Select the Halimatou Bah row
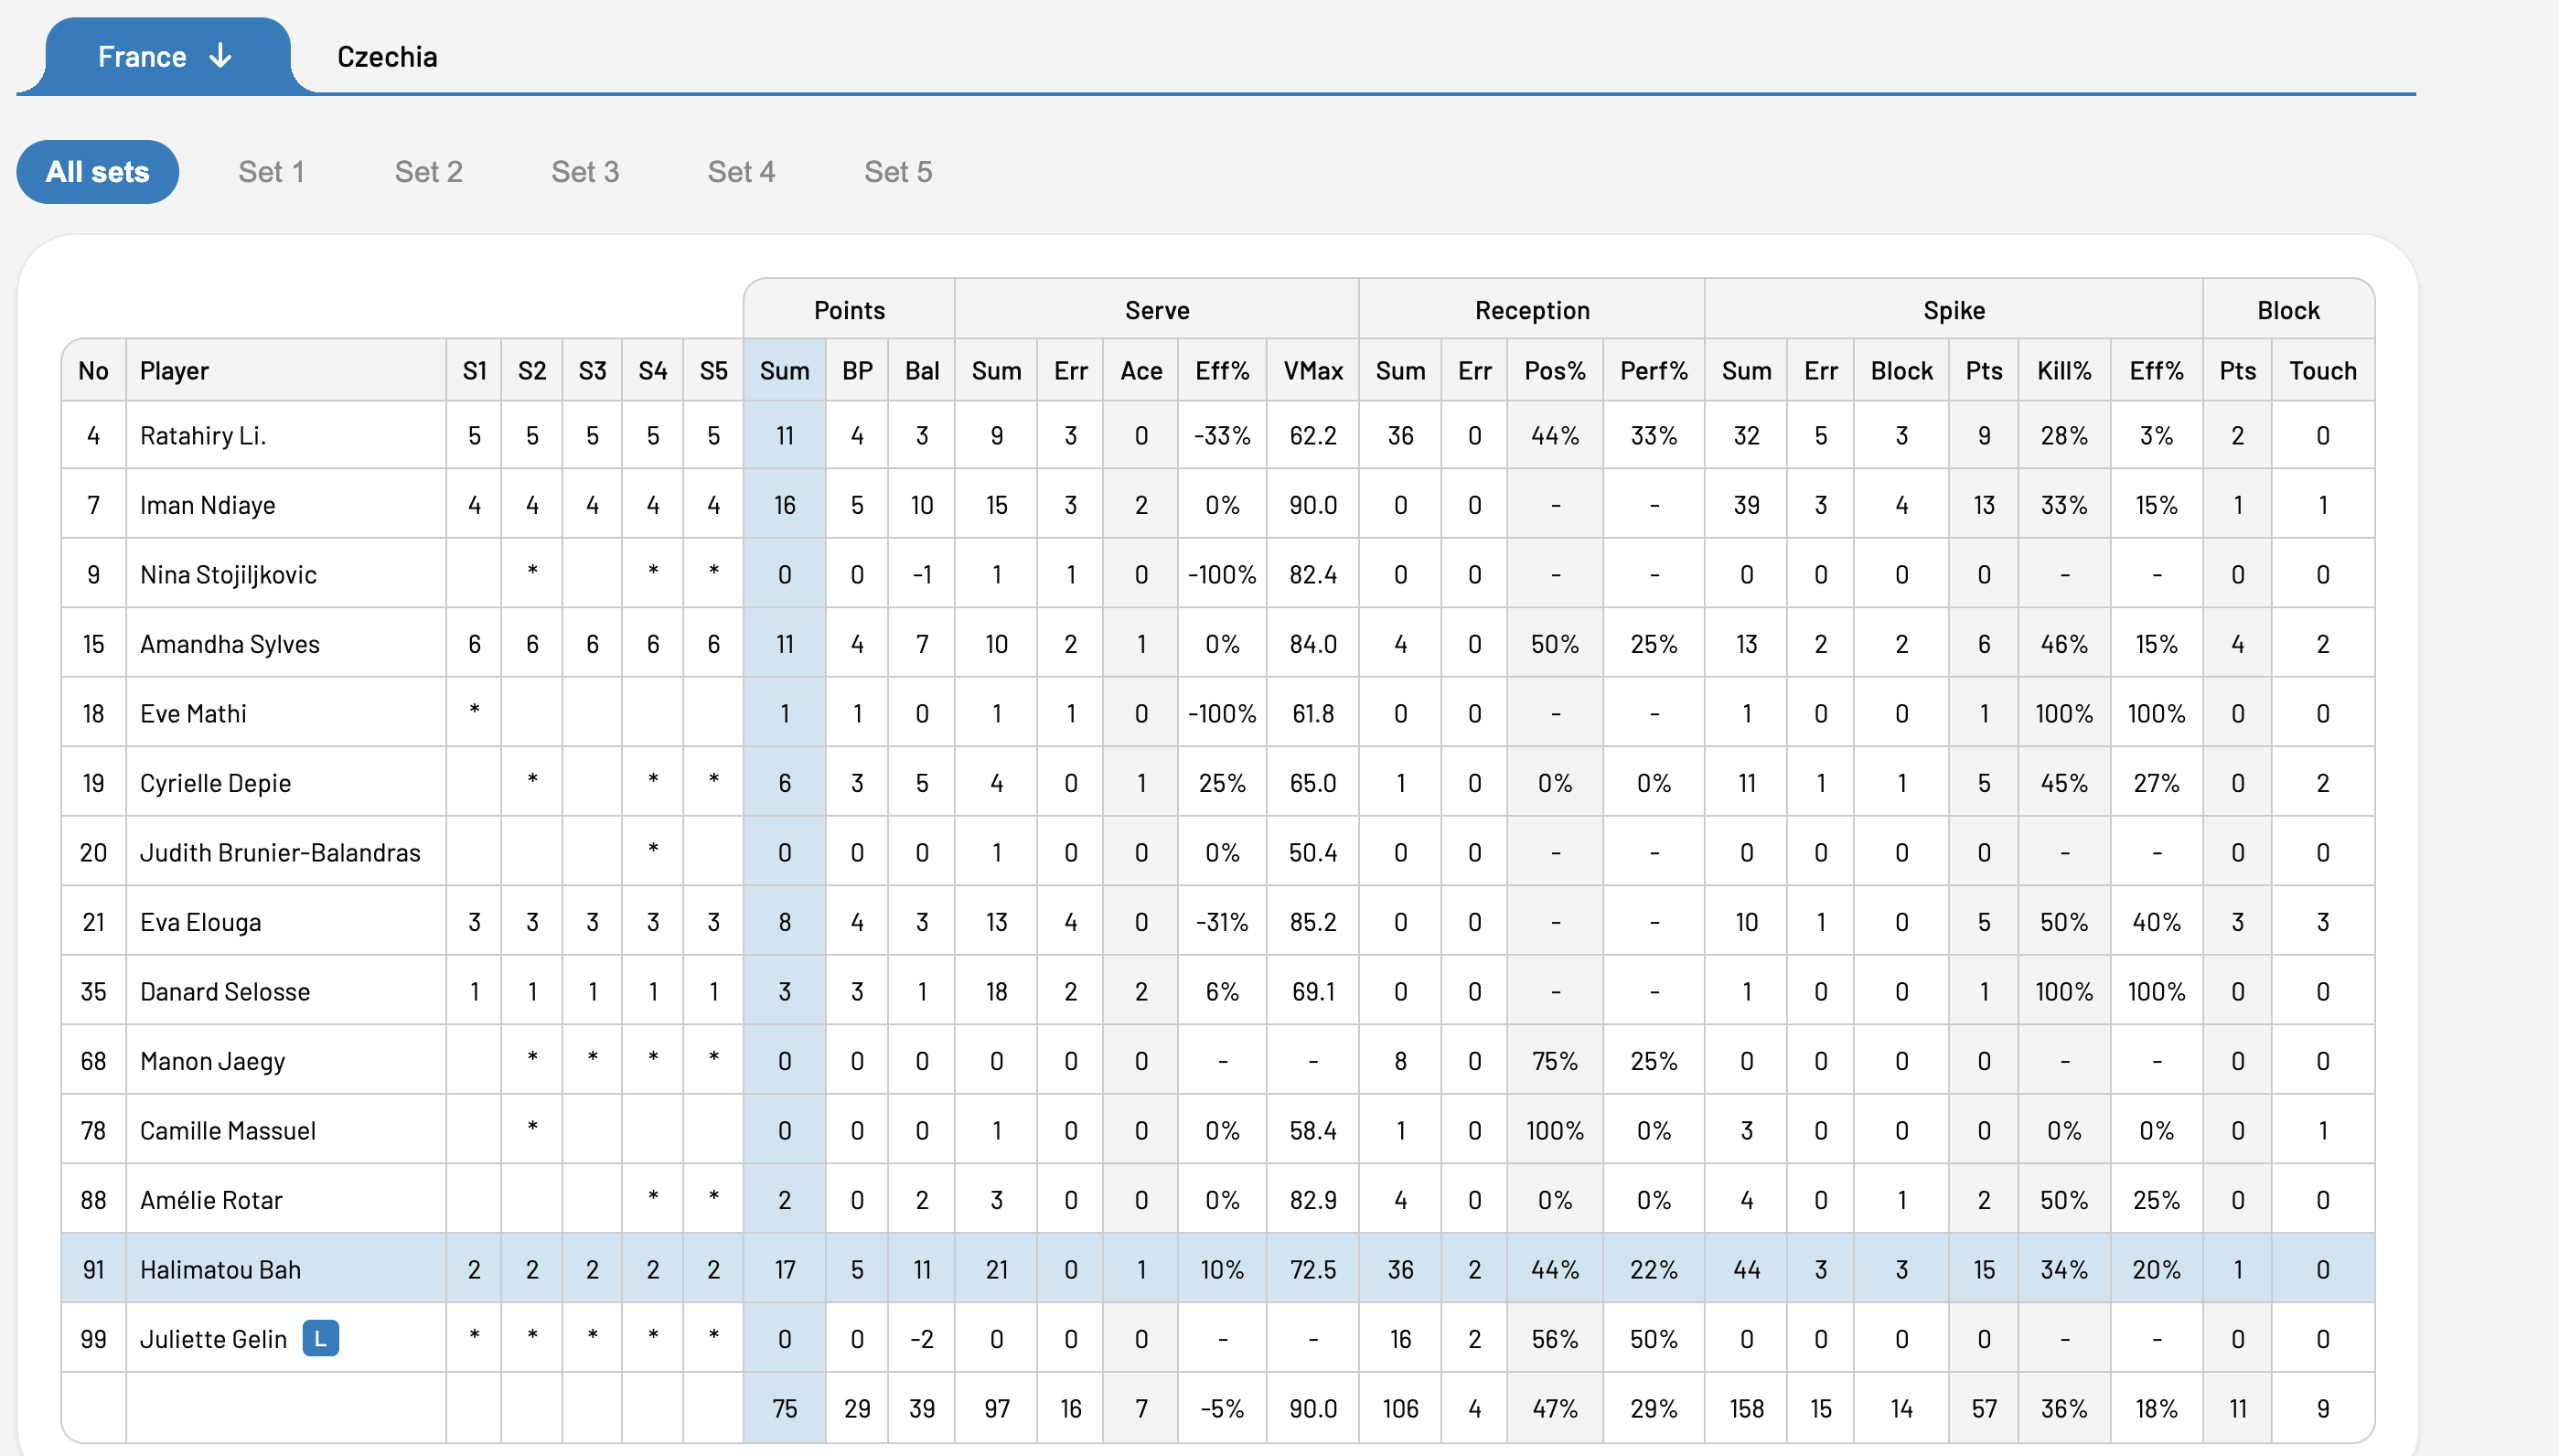 (1218, 1268)
